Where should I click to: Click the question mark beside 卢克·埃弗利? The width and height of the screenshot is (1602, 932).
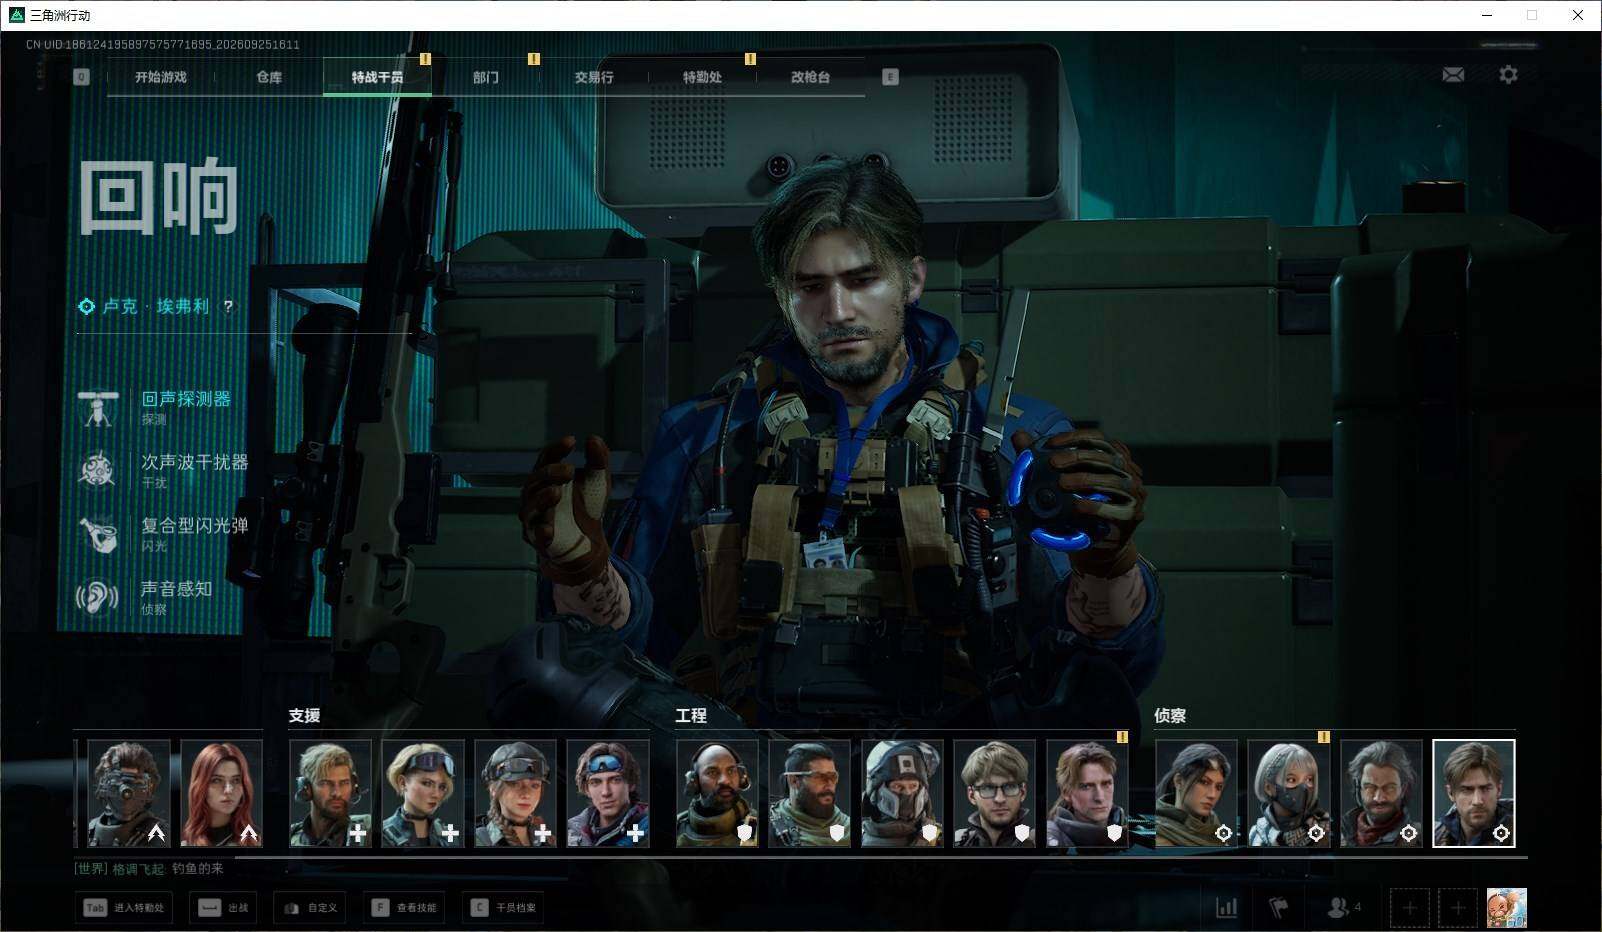(229, 307)
